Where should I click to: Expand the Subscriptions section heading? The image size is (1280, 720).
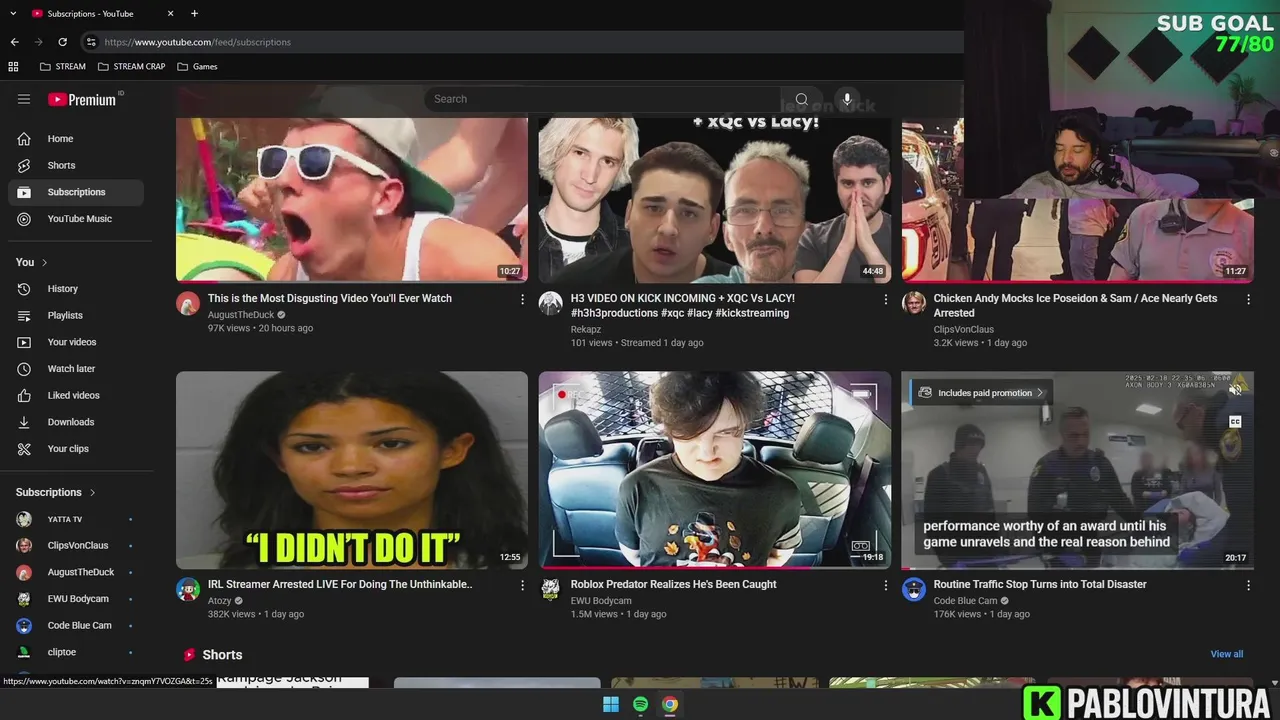click(x=56, y=493)
